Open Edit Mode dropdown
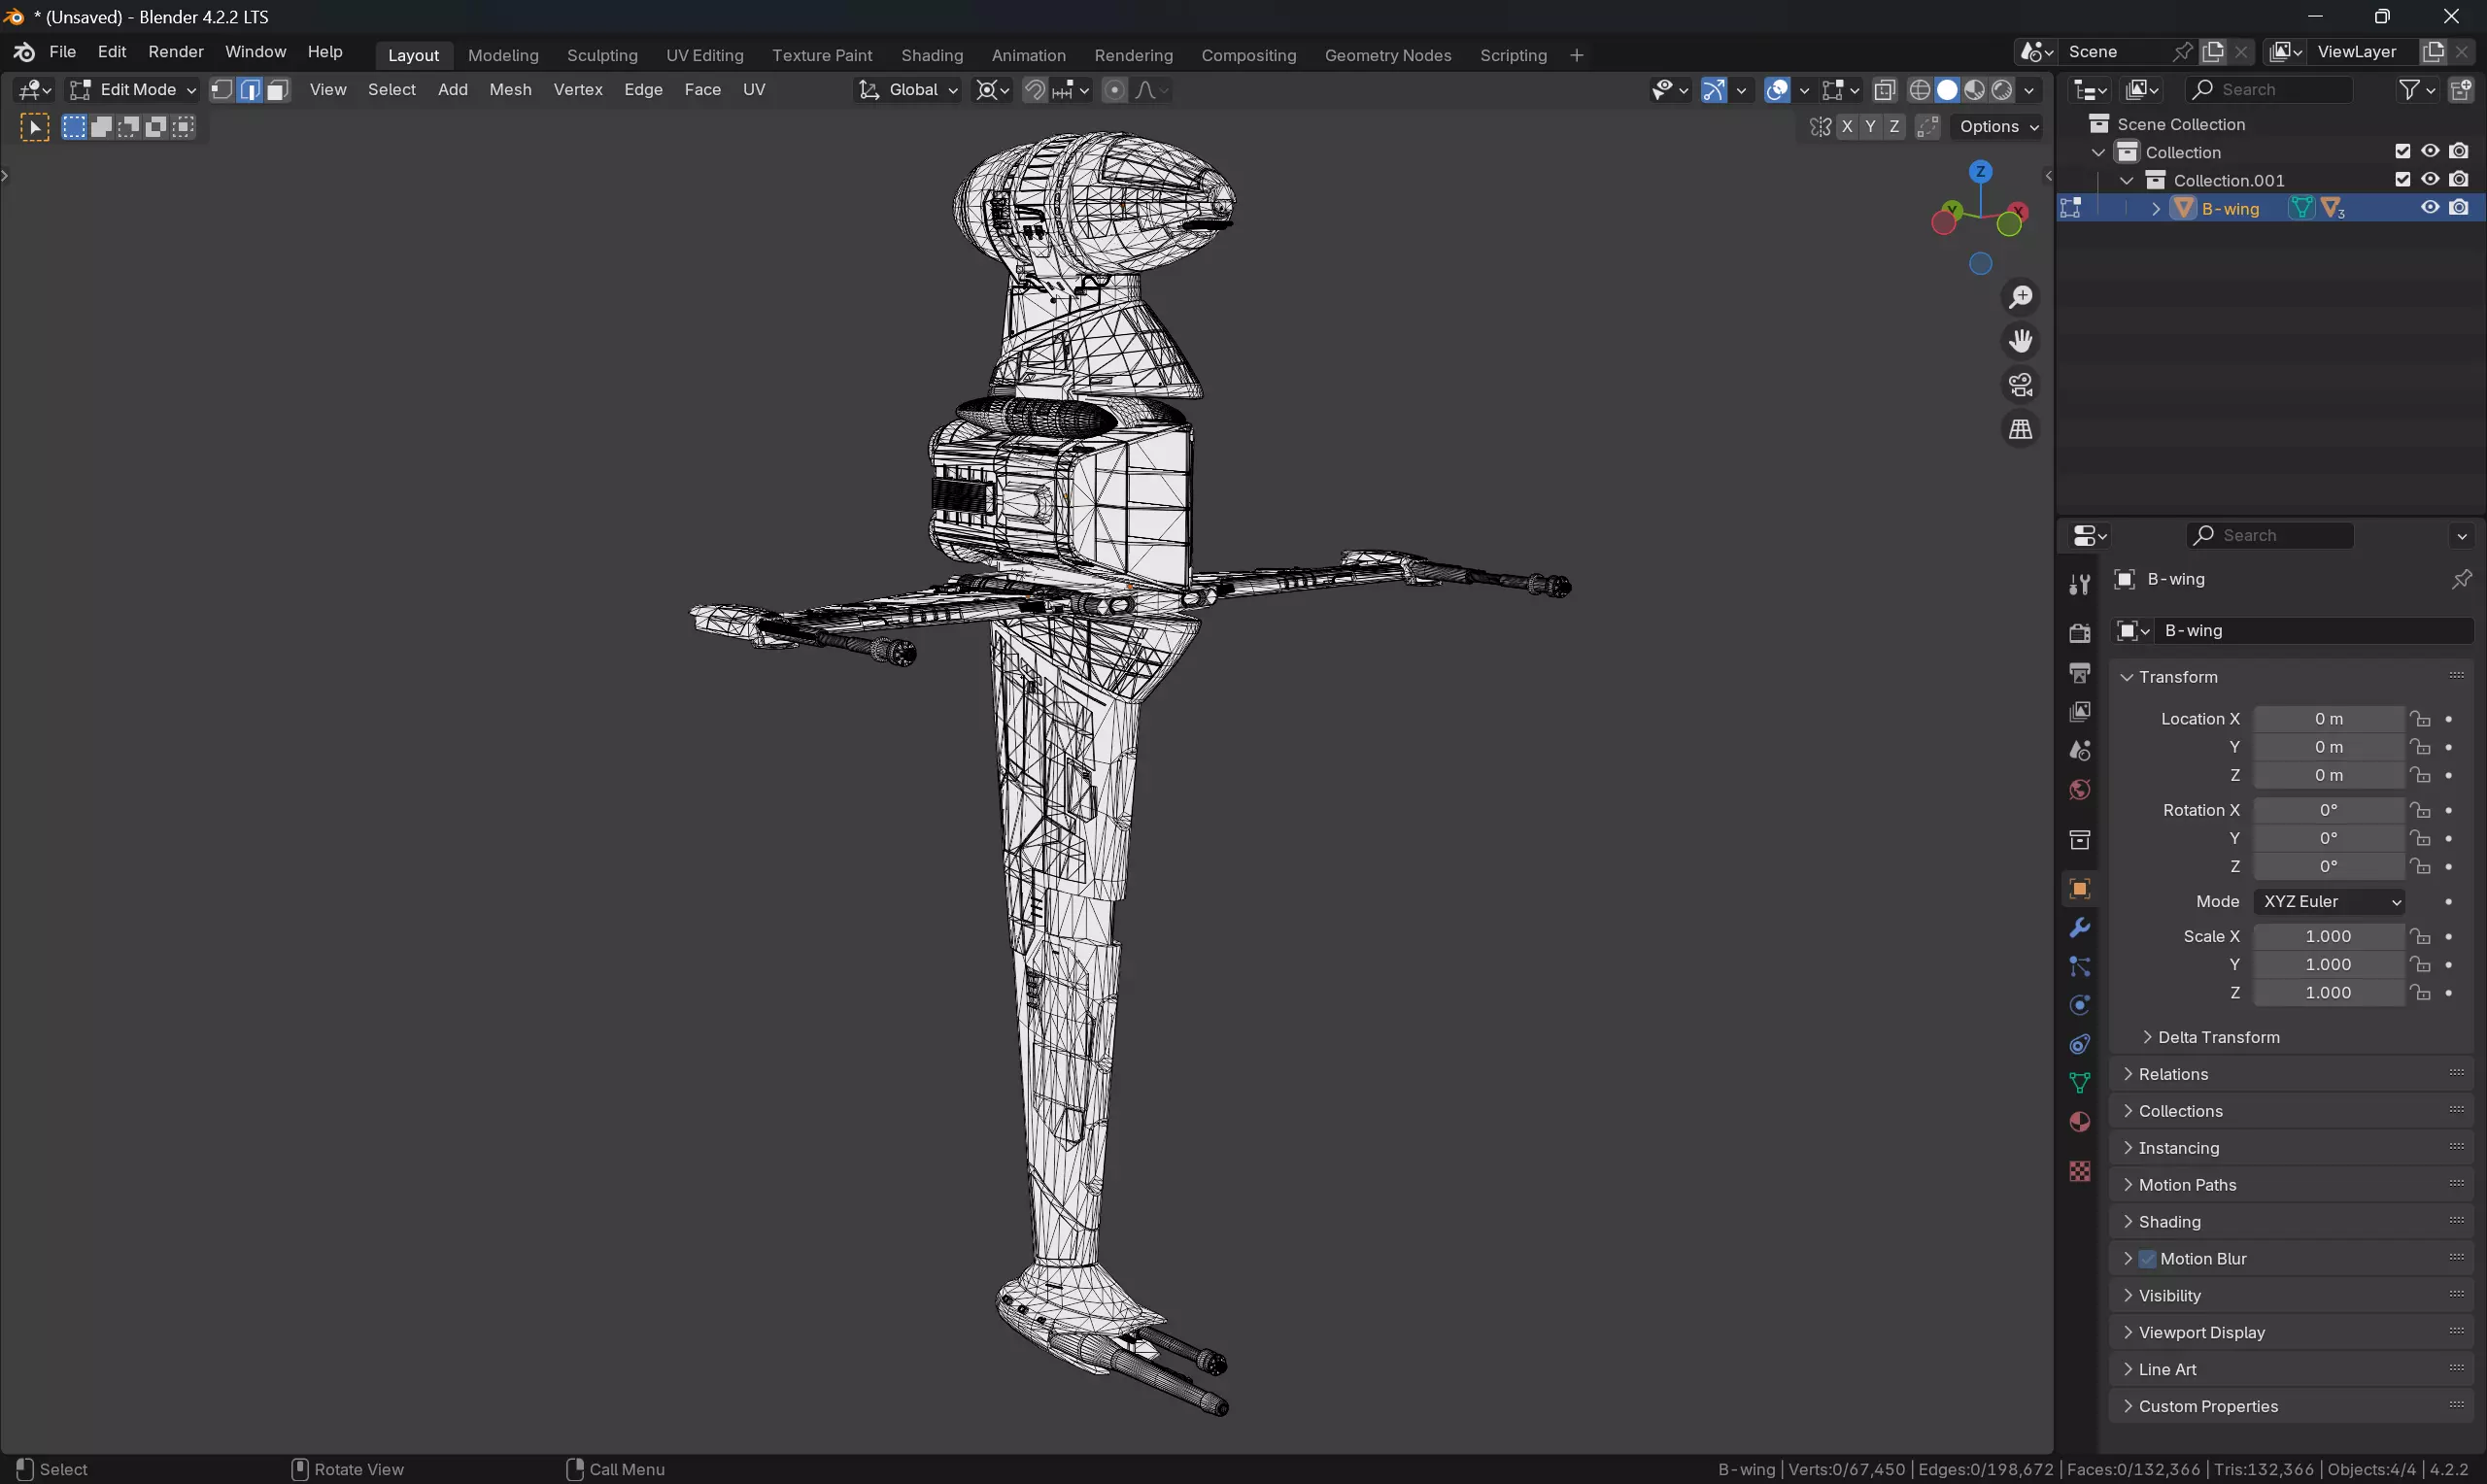 click(132, 90)
